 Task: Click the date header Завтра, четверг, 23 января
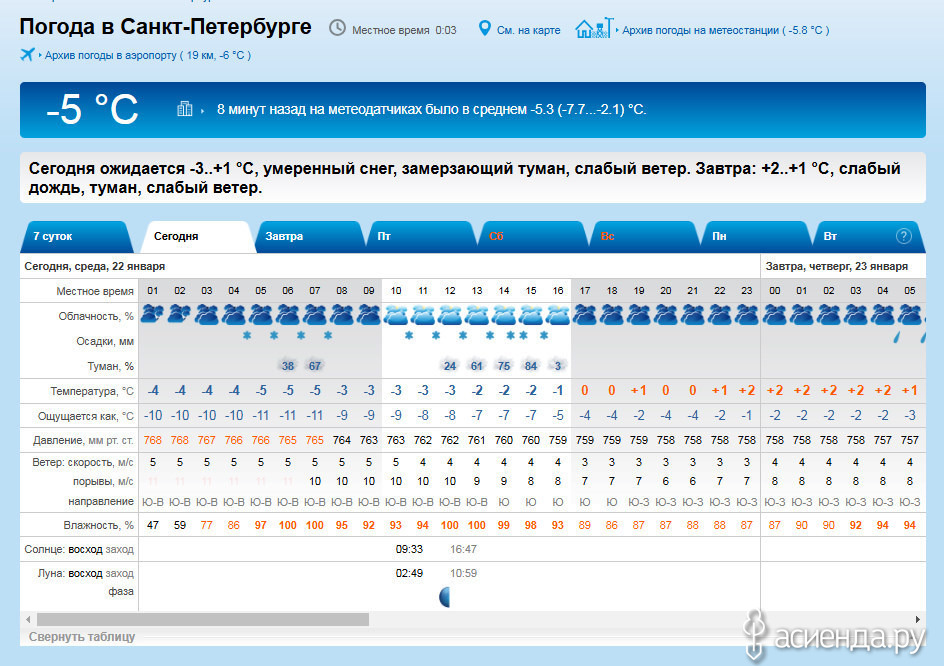click(x=836, y=266)
